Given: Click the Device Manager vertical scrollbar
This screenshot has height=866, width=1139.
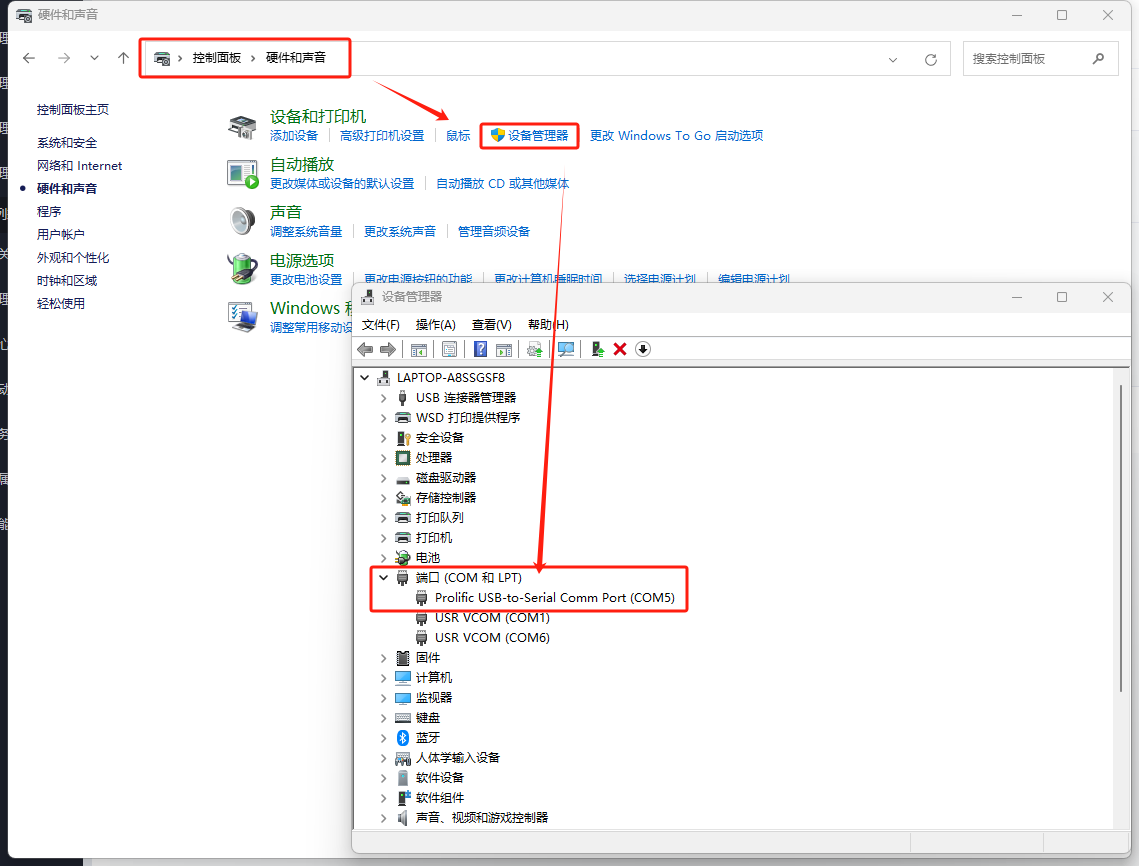Looking at the screenshot, I should pos(1121,538).
